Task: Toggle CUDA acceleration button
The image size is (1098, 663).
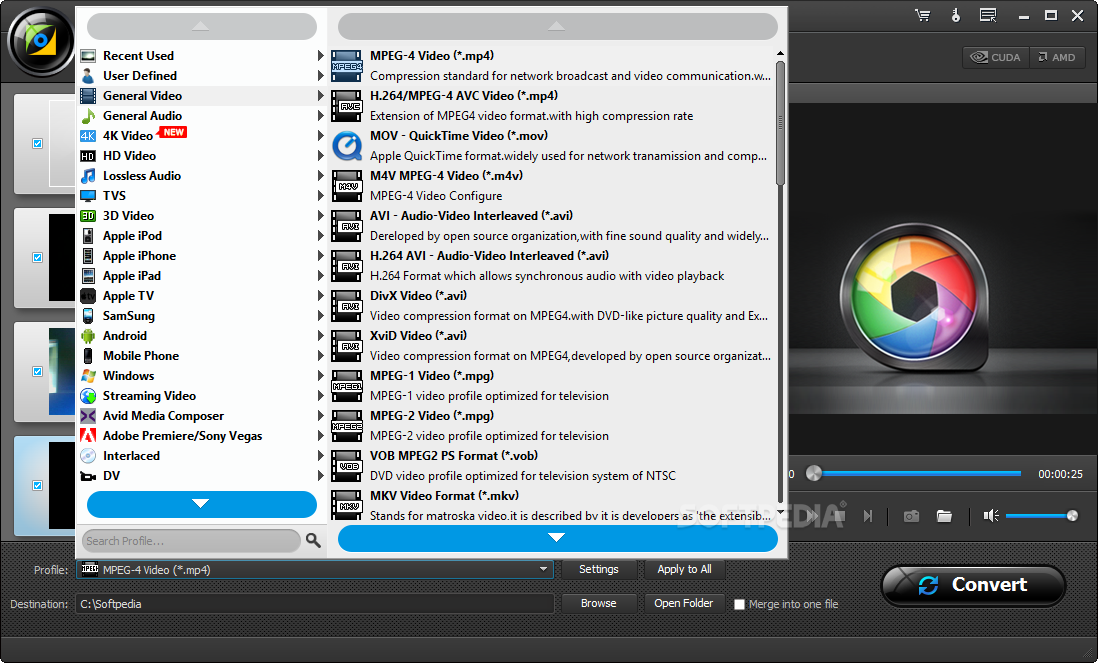Action: coord(996,57)
